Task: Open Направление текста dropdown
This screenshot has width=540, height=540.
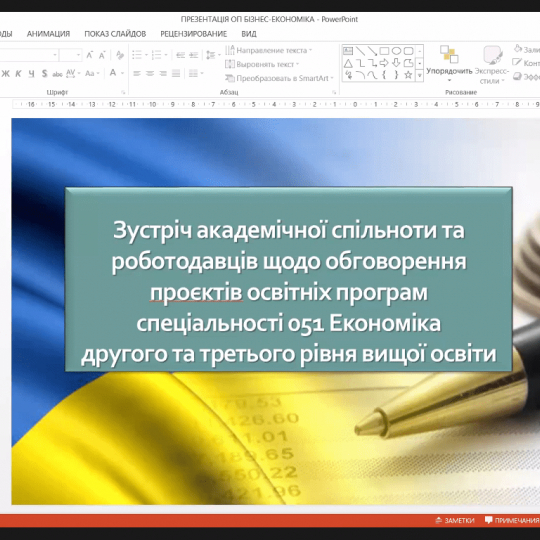Action: pos(269,51)
